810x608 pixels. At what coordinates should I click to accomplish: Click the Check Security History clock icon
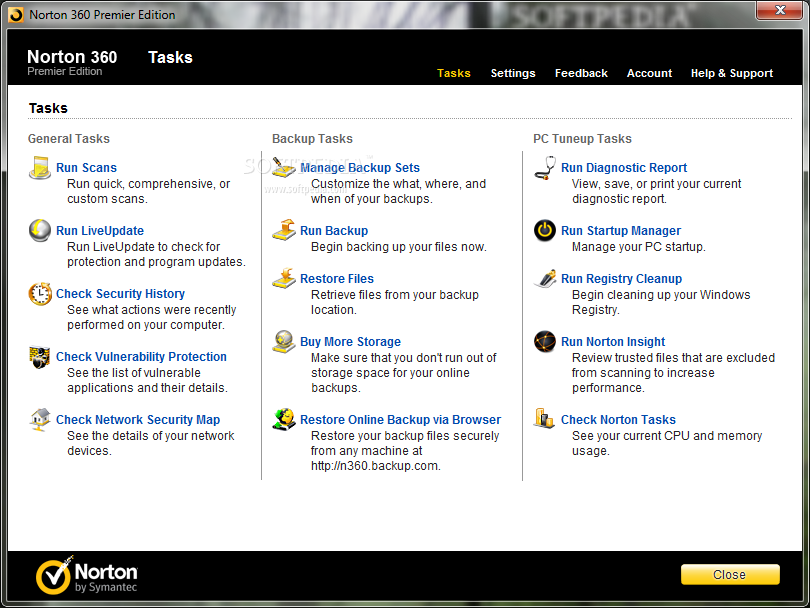(40, 293)
